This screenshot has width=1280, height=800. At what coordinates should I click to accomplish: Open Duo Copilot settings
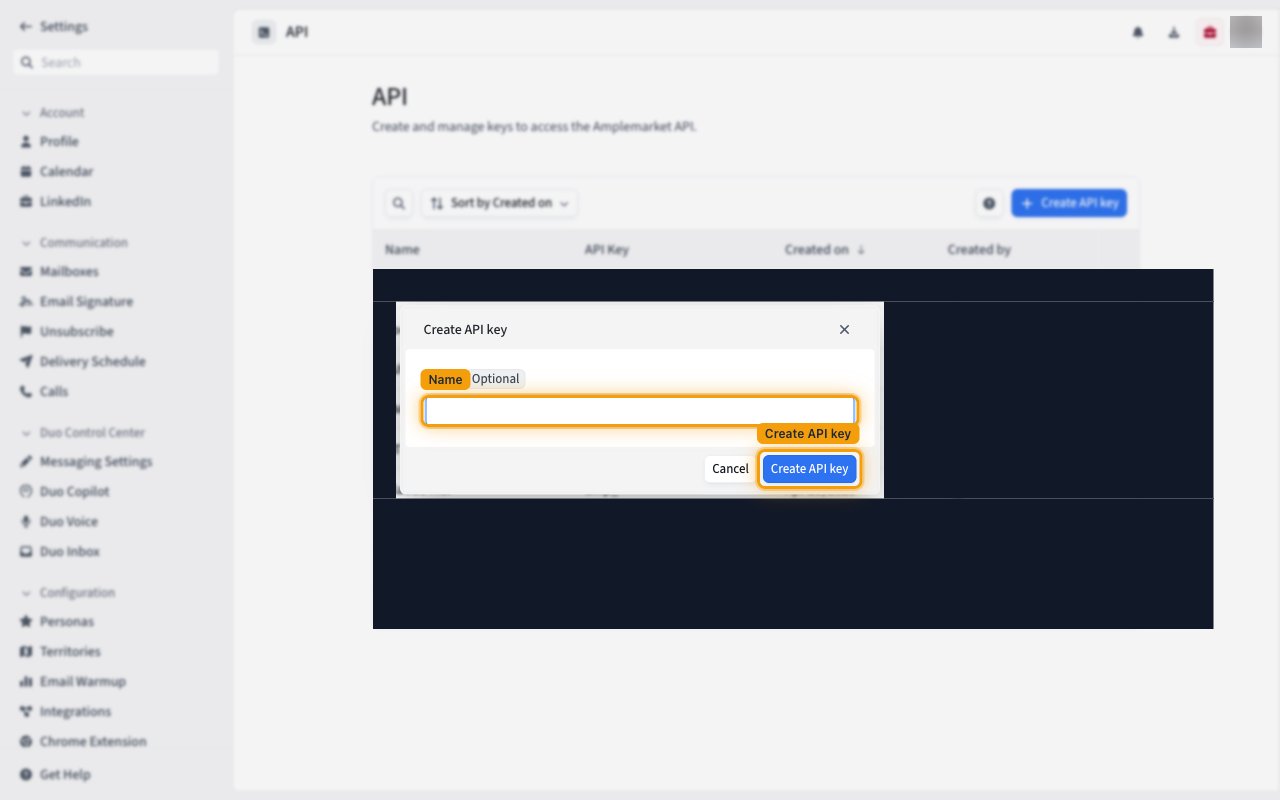coord(74,492)
